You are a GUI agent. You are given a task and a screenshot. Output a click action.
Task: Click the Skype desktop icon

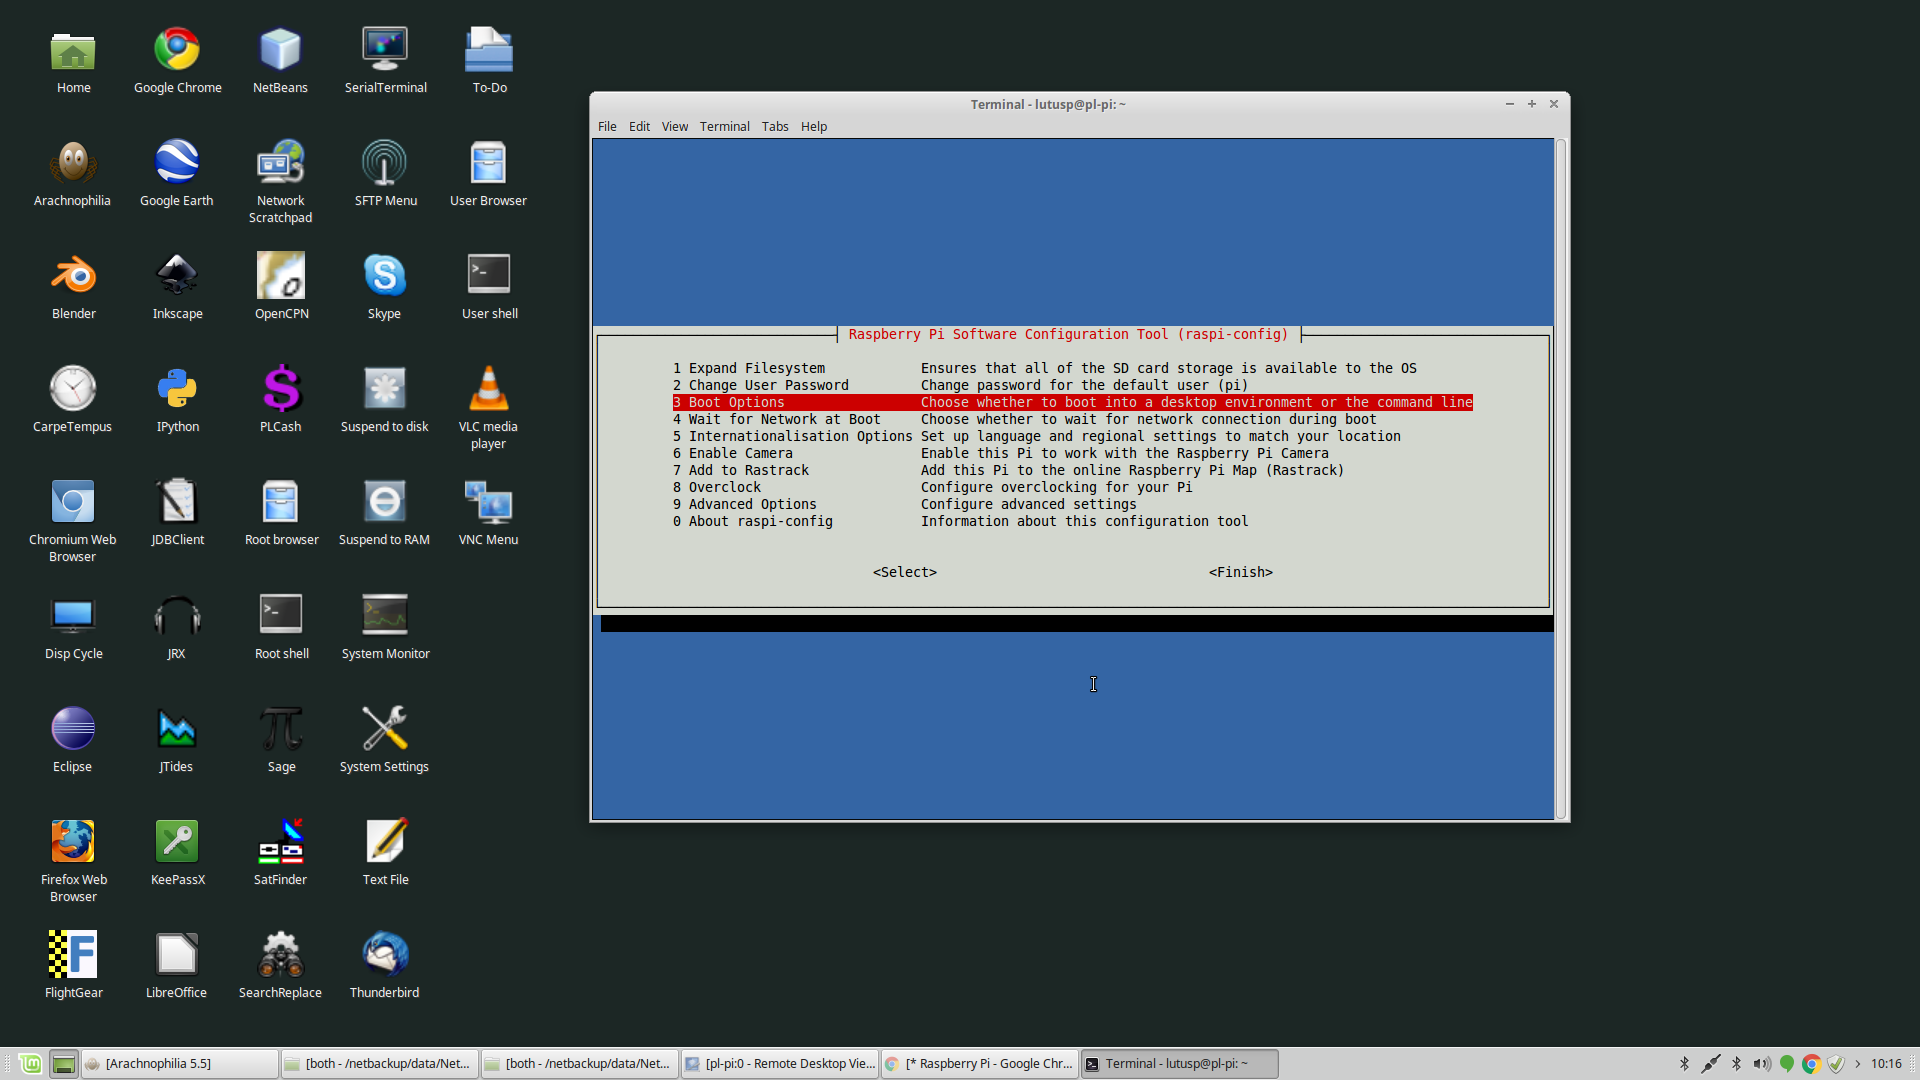[x=384, y=276]
